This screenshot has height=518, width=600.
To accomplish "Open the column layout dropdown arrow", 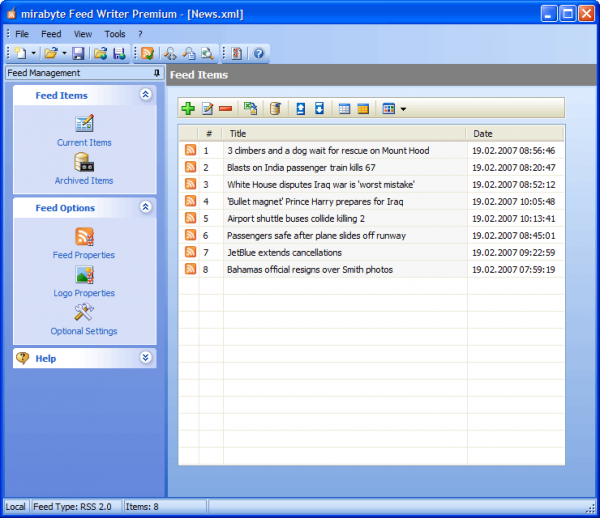I will [x=403, y=109].
